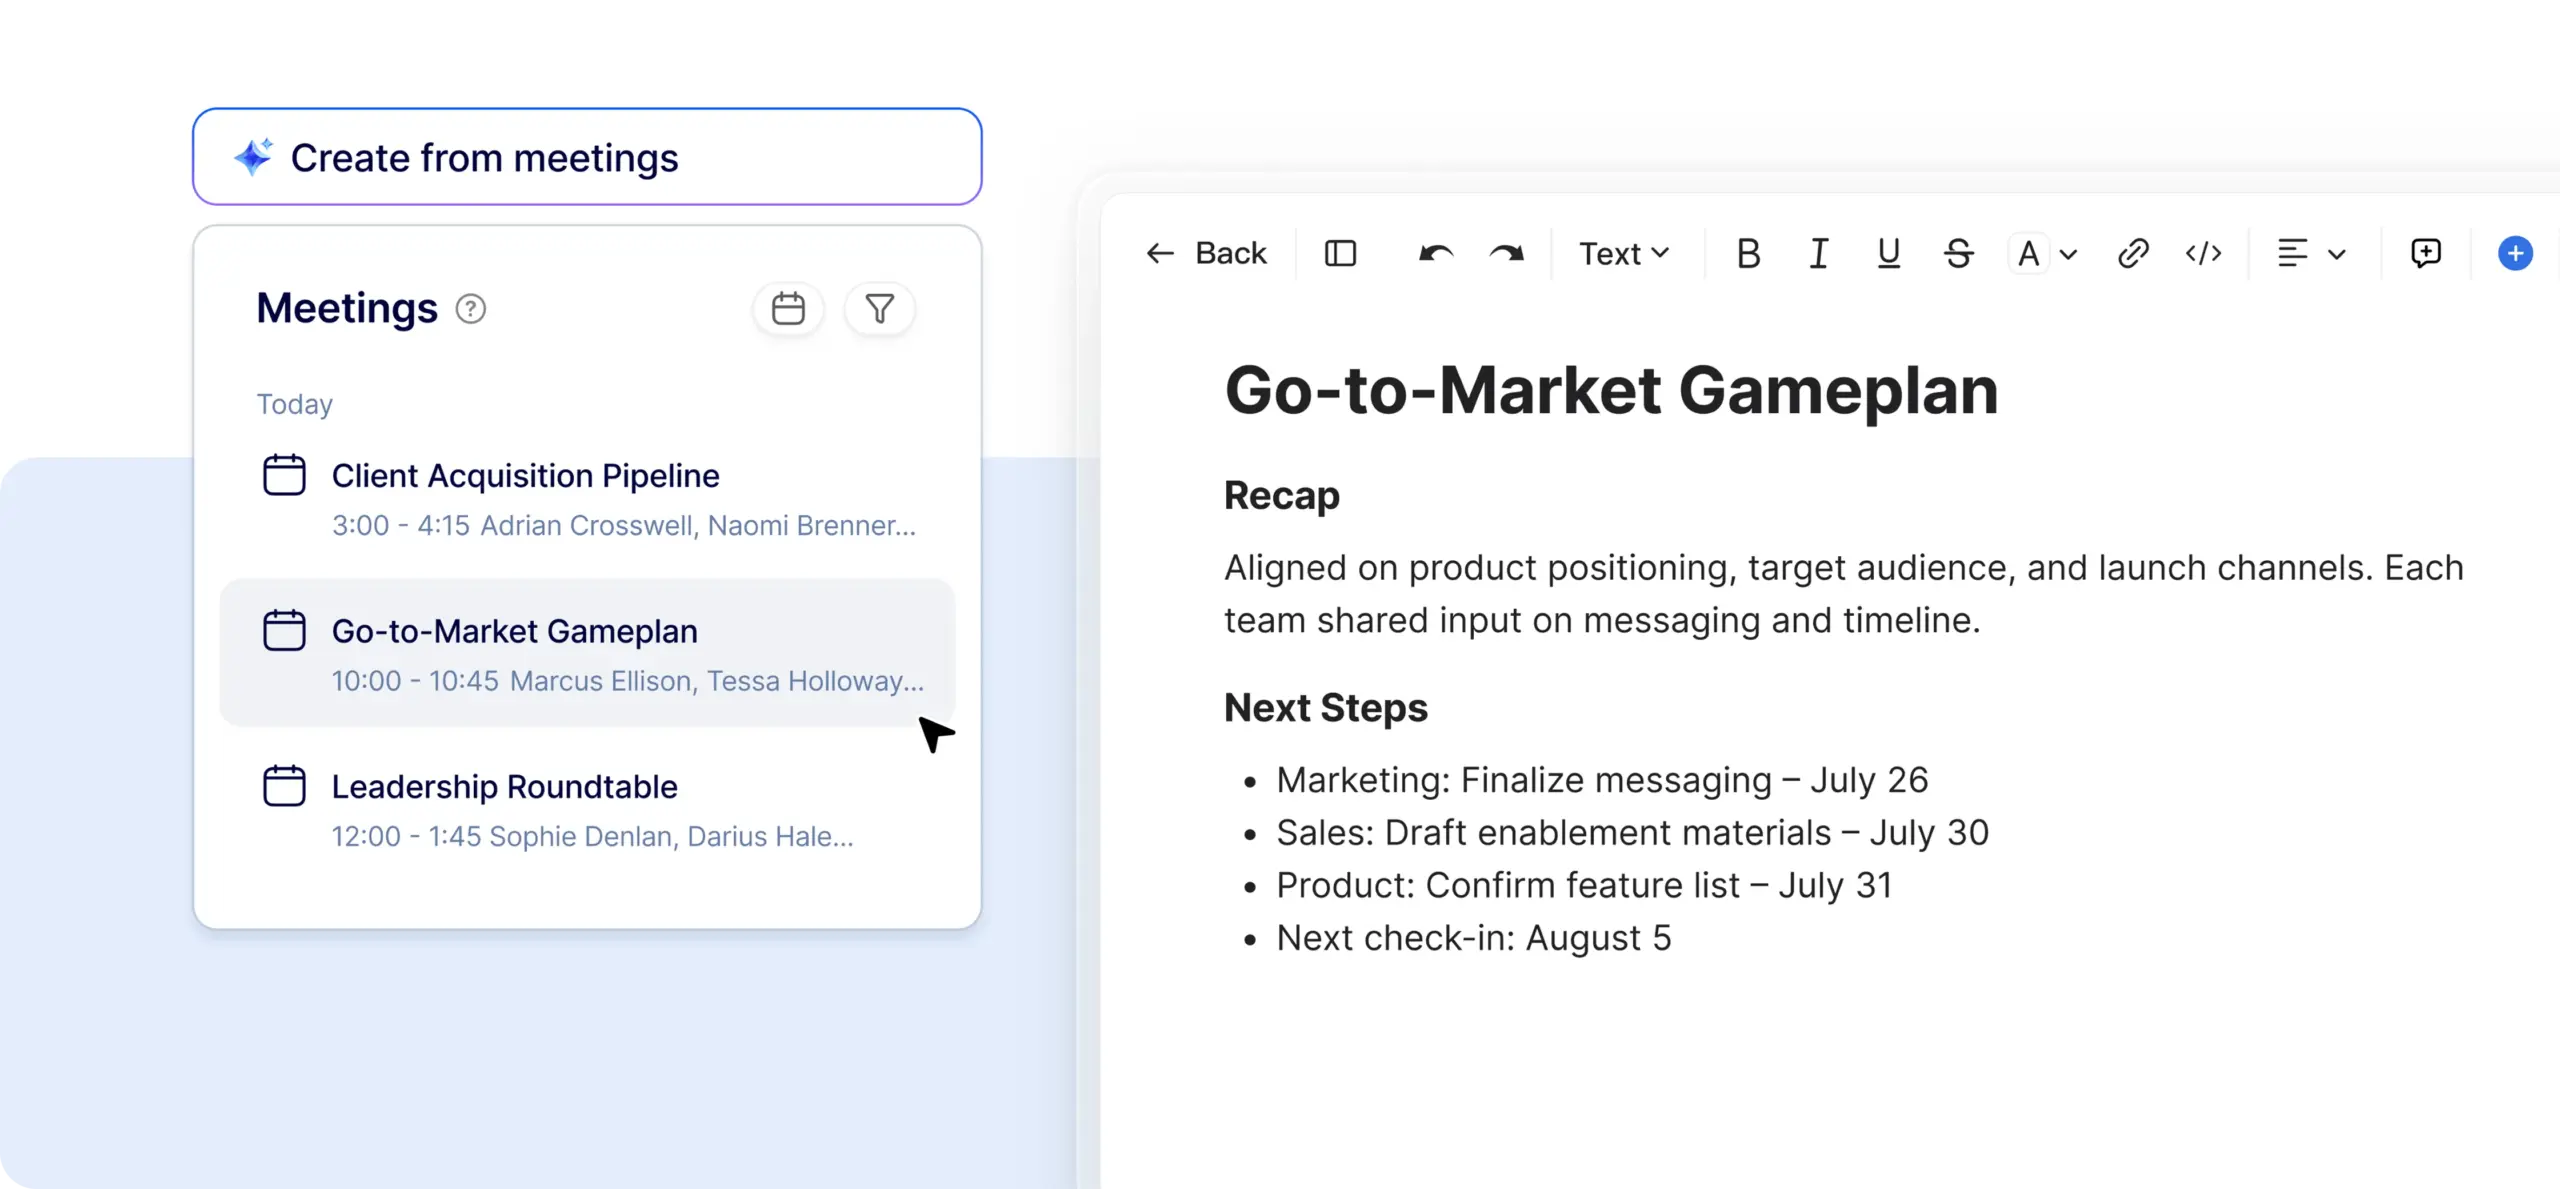2560x1189 pixels.
Task: Insert a link with the chain icon
Action: point(2132,254)
